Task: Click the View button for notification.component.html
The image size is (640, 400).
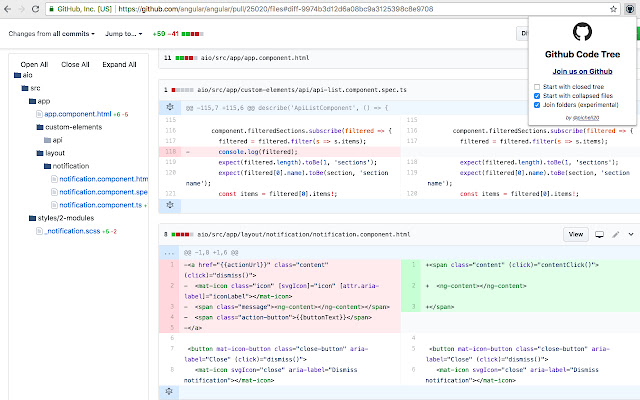Action: pyautogui.click(x=575, y=234)
